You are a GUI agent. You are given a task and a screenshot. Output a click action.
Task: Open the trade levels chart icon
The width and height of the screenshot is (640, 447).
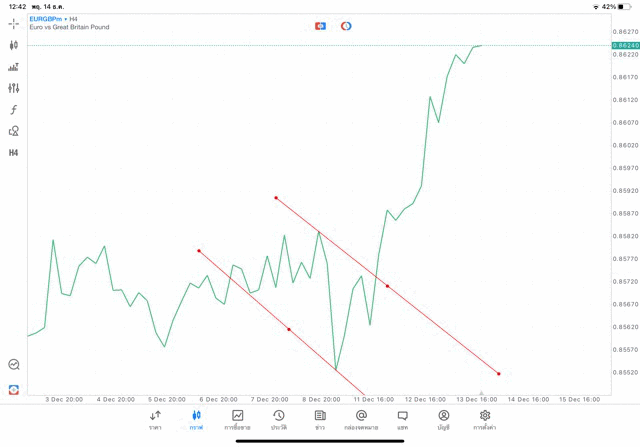14,67
